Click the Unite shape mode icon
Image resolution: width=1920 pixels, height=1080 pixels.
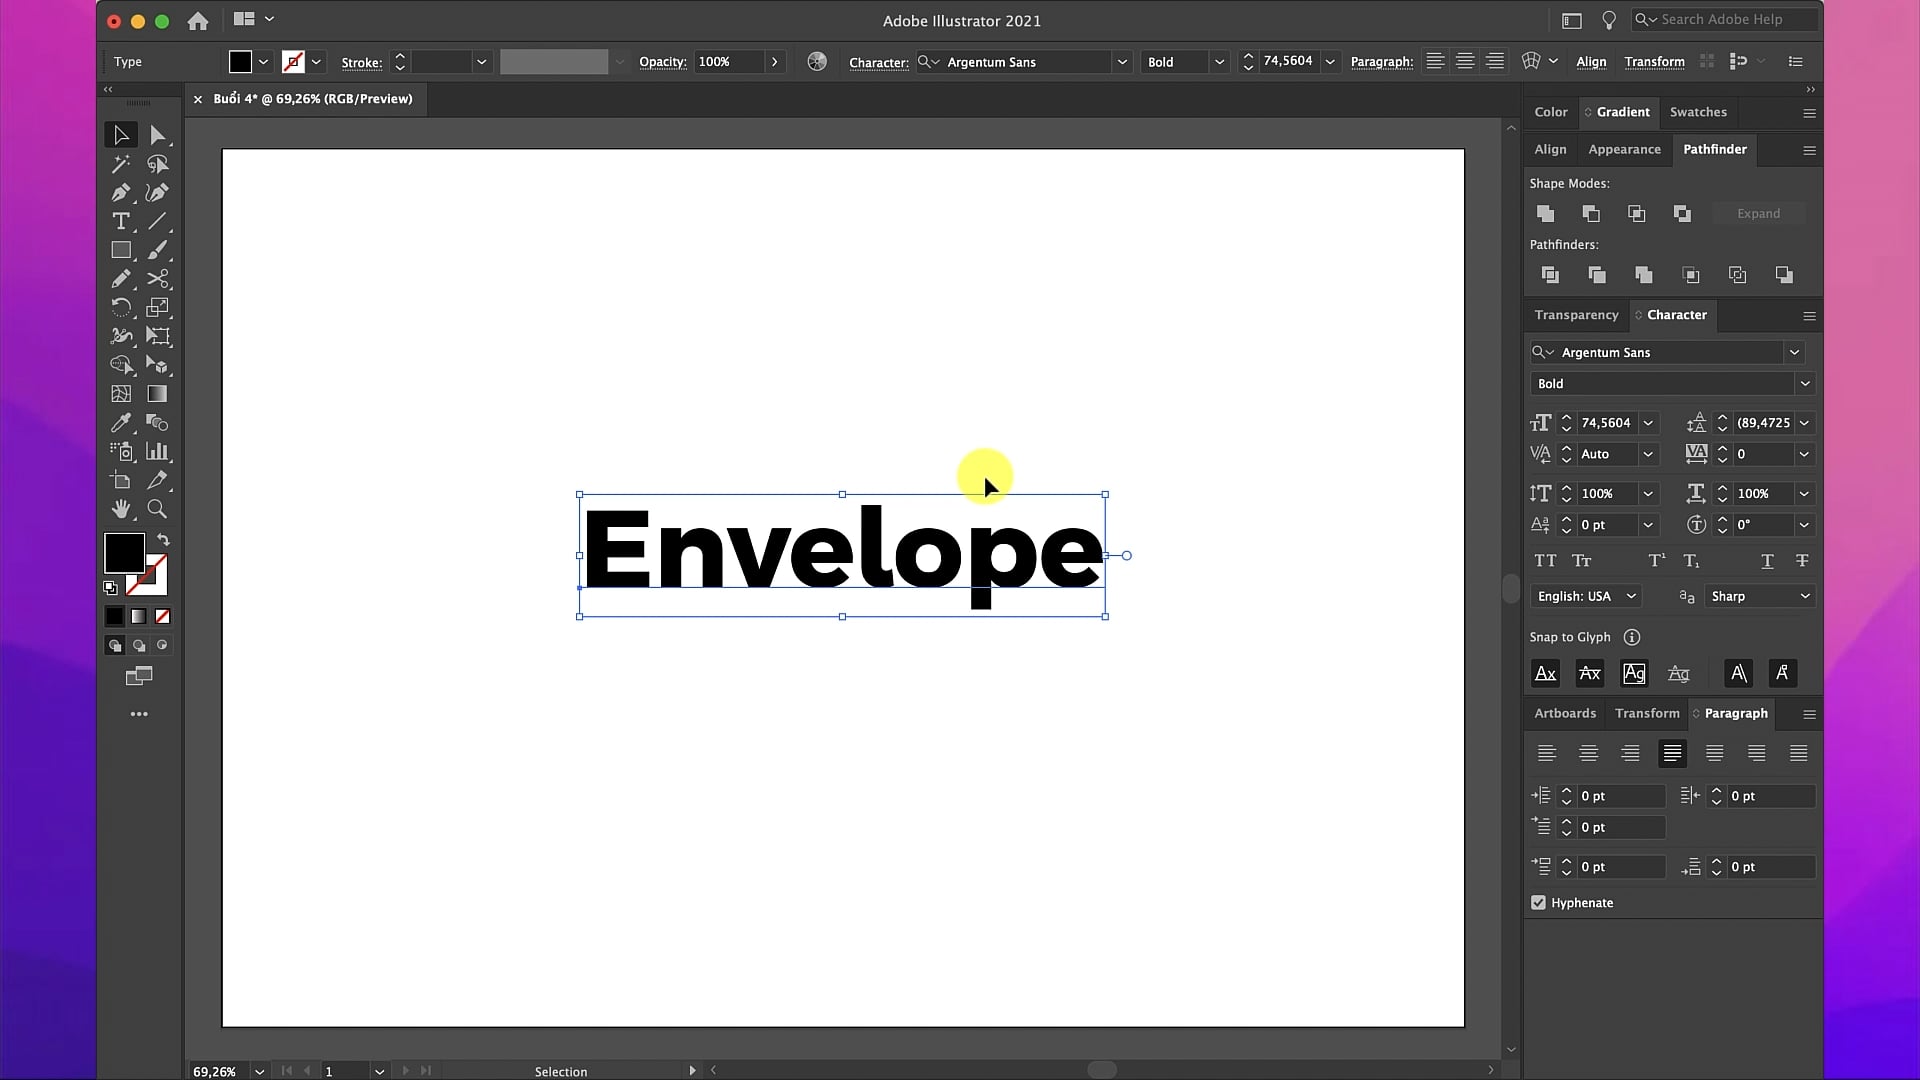tap(1545, 213)
